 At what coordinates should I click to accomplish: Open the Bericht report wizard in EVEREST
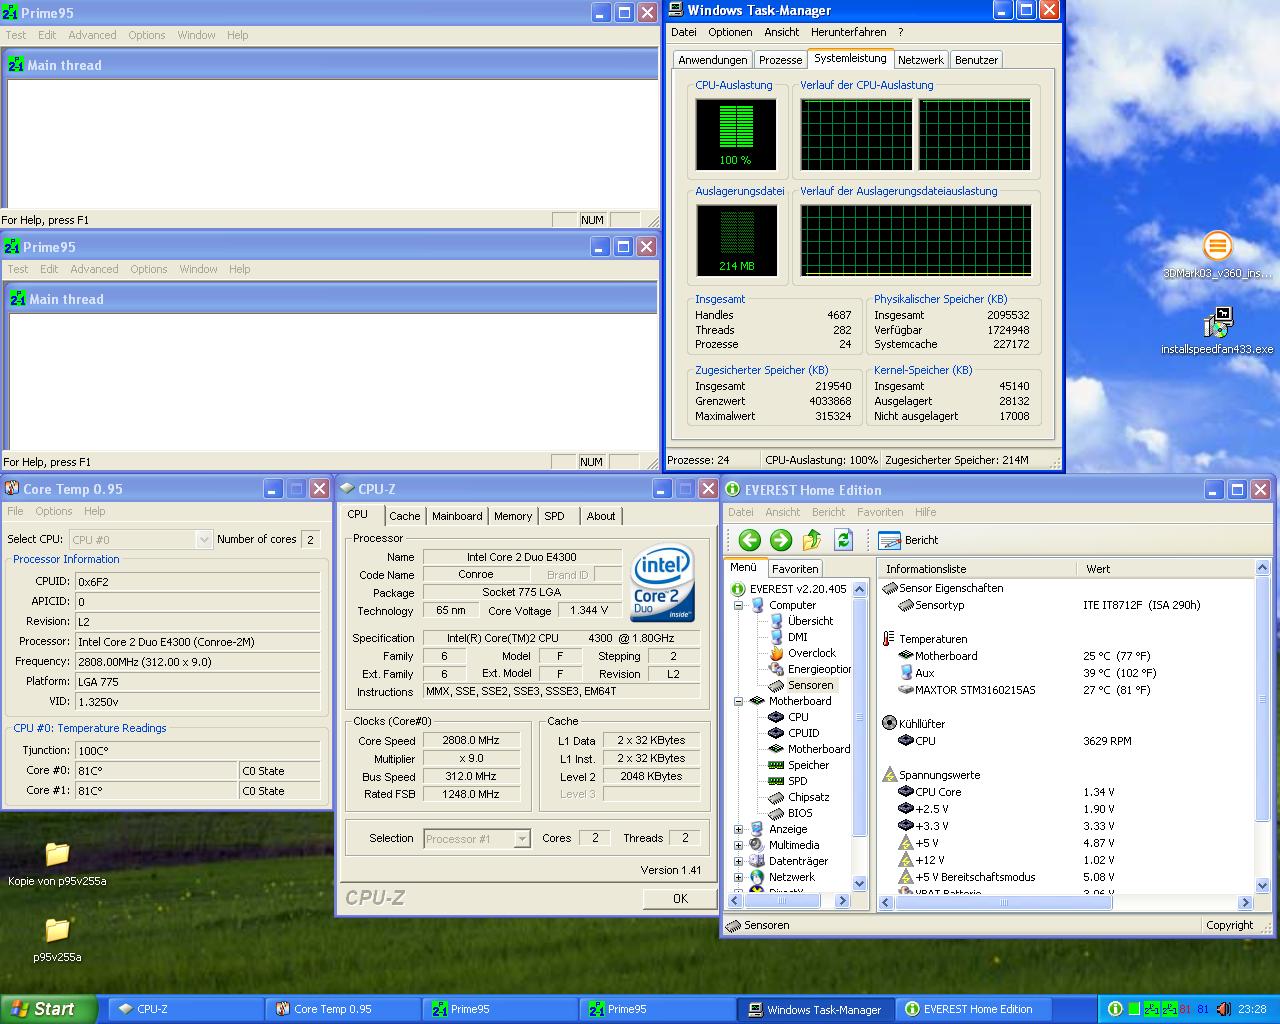tap(908, 540)
